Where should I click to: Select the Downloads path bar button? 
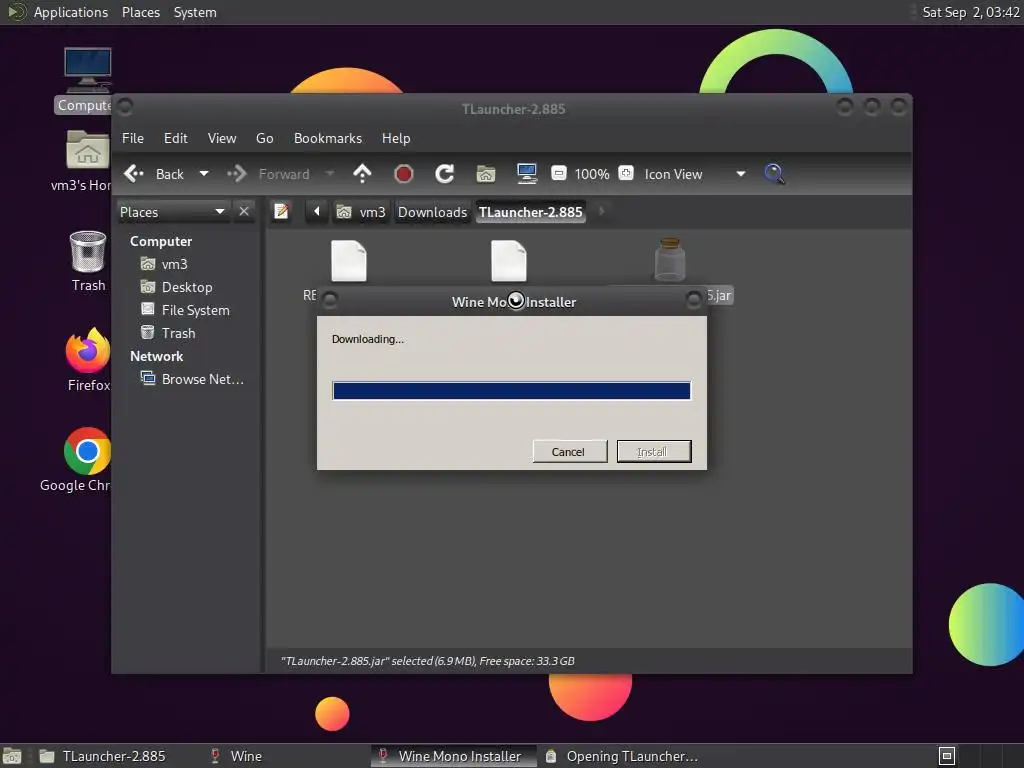tap(432, 212)
